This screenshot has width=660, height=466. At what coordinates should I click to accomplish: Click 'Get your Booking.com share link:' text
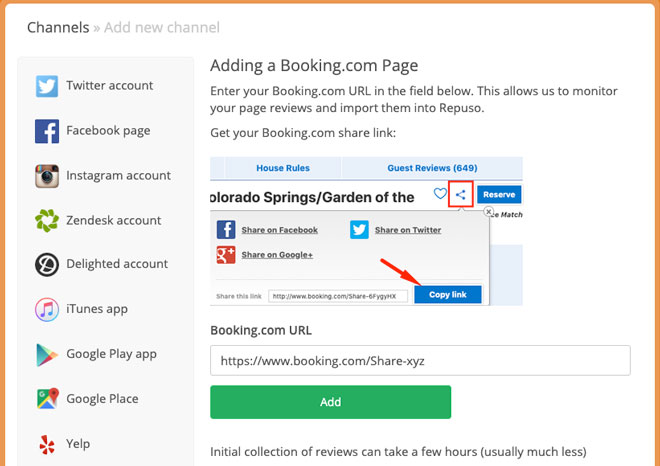pos(303,133)
